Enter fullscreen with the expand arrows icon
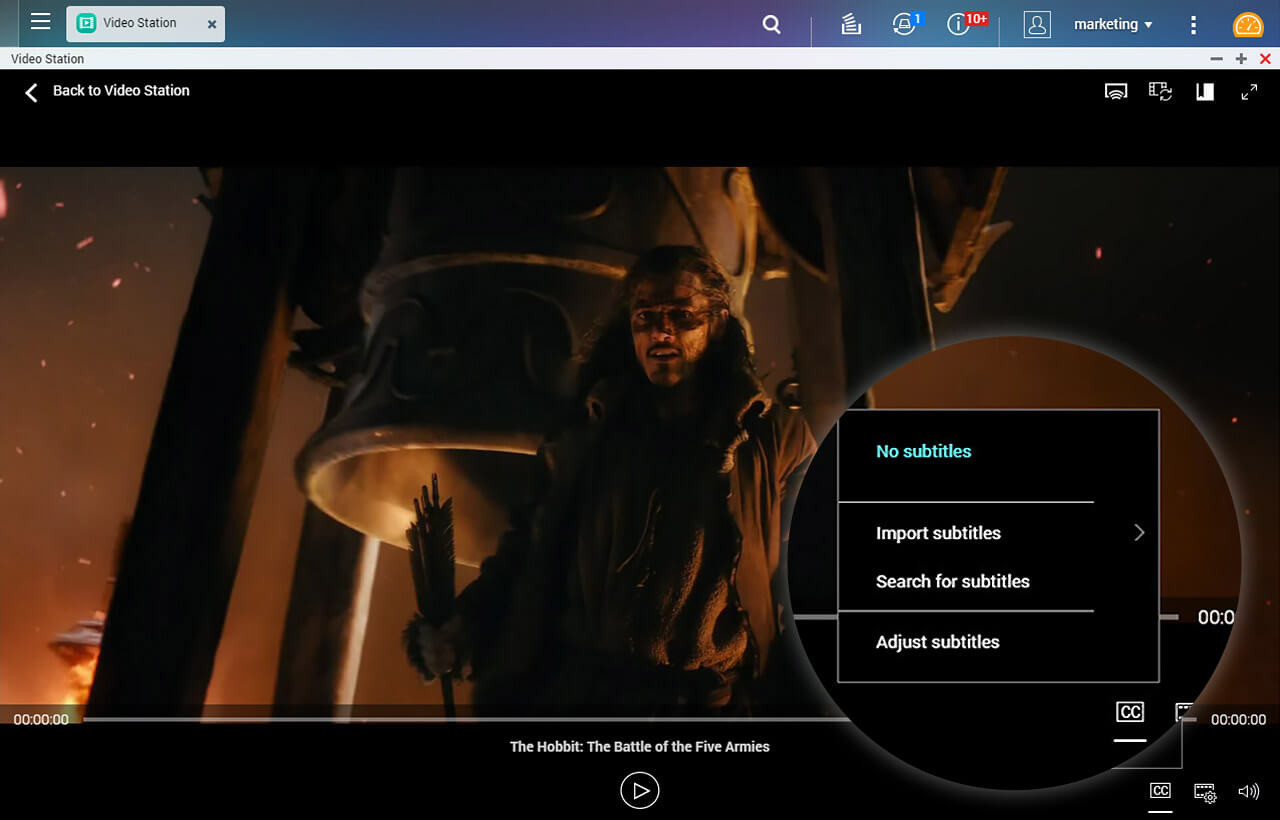This screenshot has height=820, width=1280. (1249, 91)
